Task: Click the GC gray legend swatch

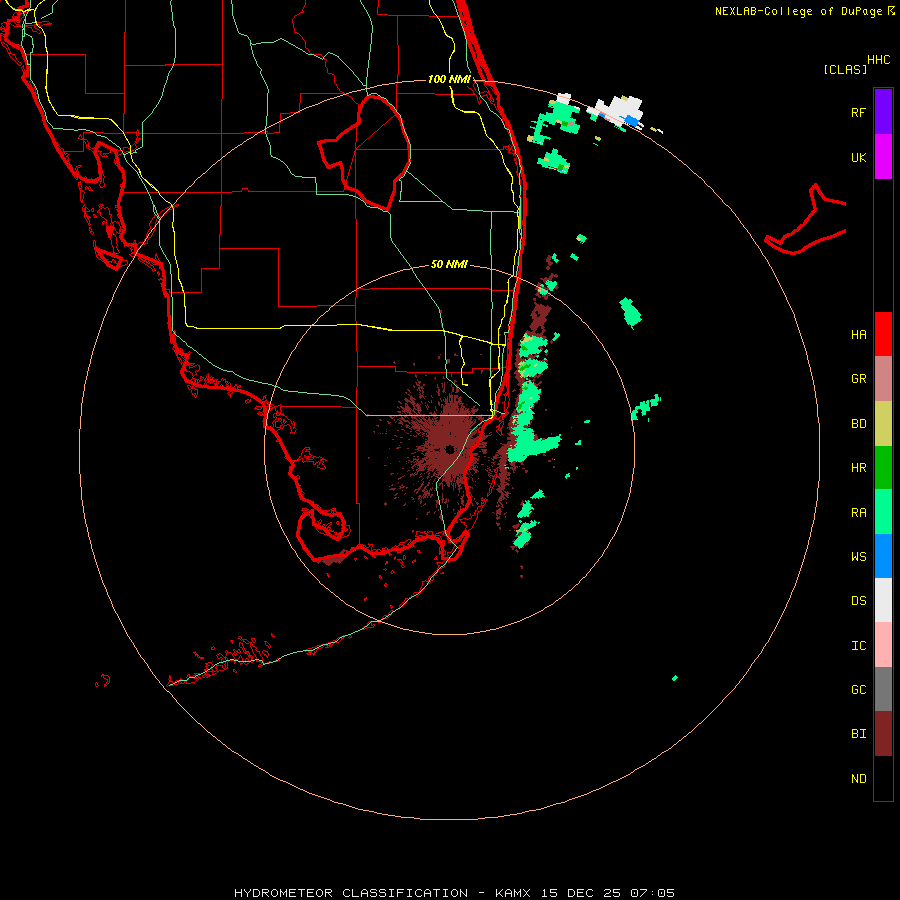Action: (x=883, y=689)
